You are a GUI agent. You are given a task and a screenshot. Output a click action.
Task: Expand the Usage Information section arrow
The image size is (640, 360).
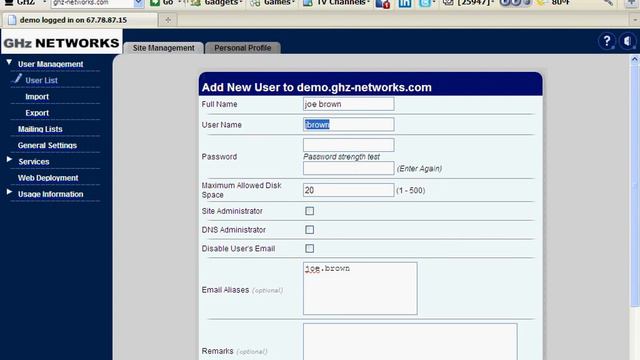pos(9,192)
